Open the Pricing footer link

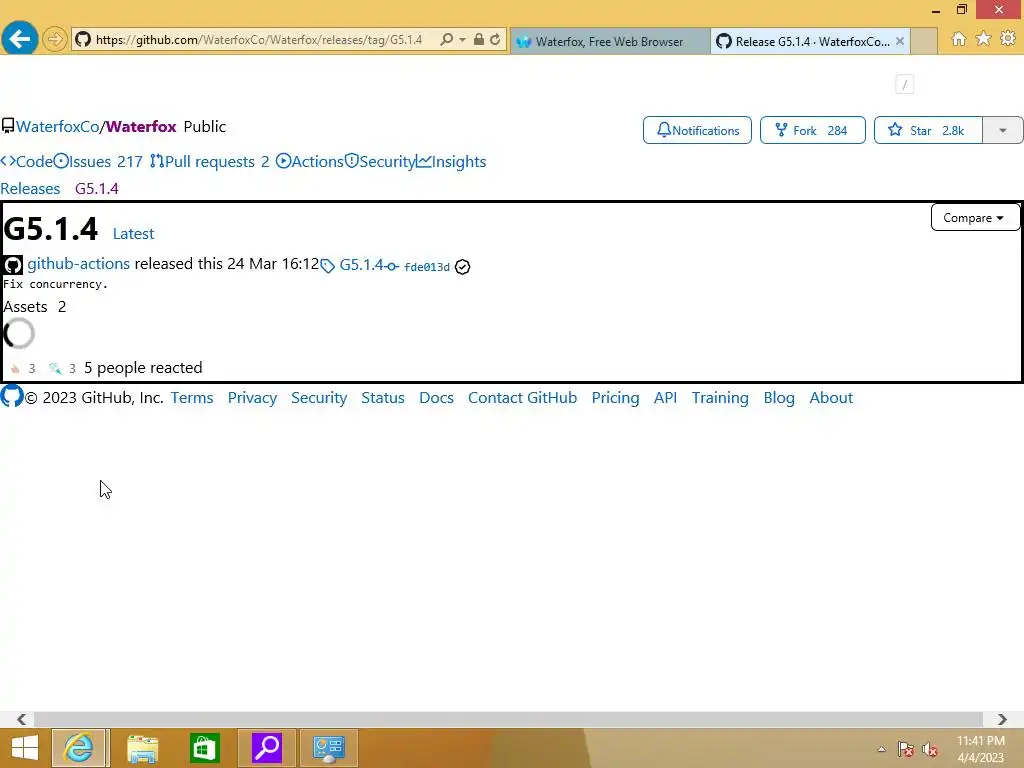pyautogui.click(x=615, y=398)
